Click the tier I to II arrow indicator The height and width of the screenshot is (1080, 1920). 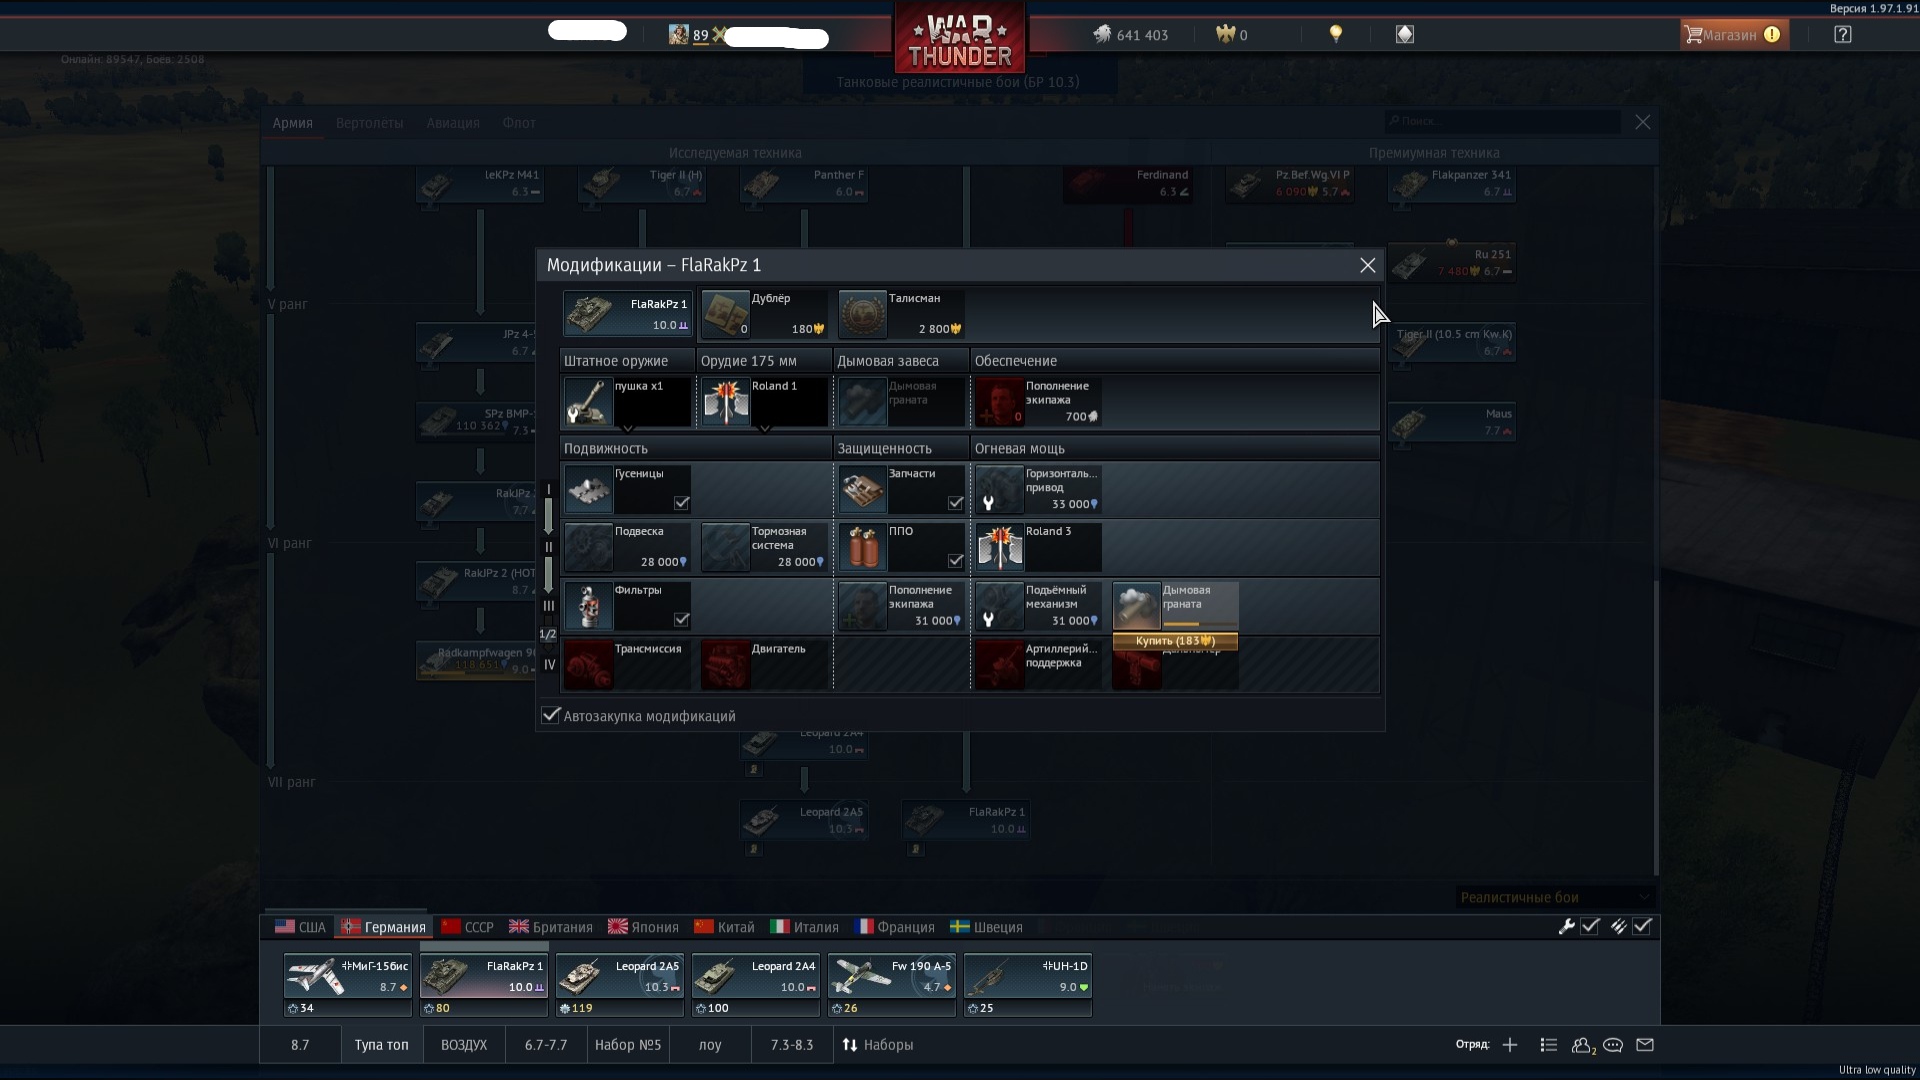(x=548, y=517)
